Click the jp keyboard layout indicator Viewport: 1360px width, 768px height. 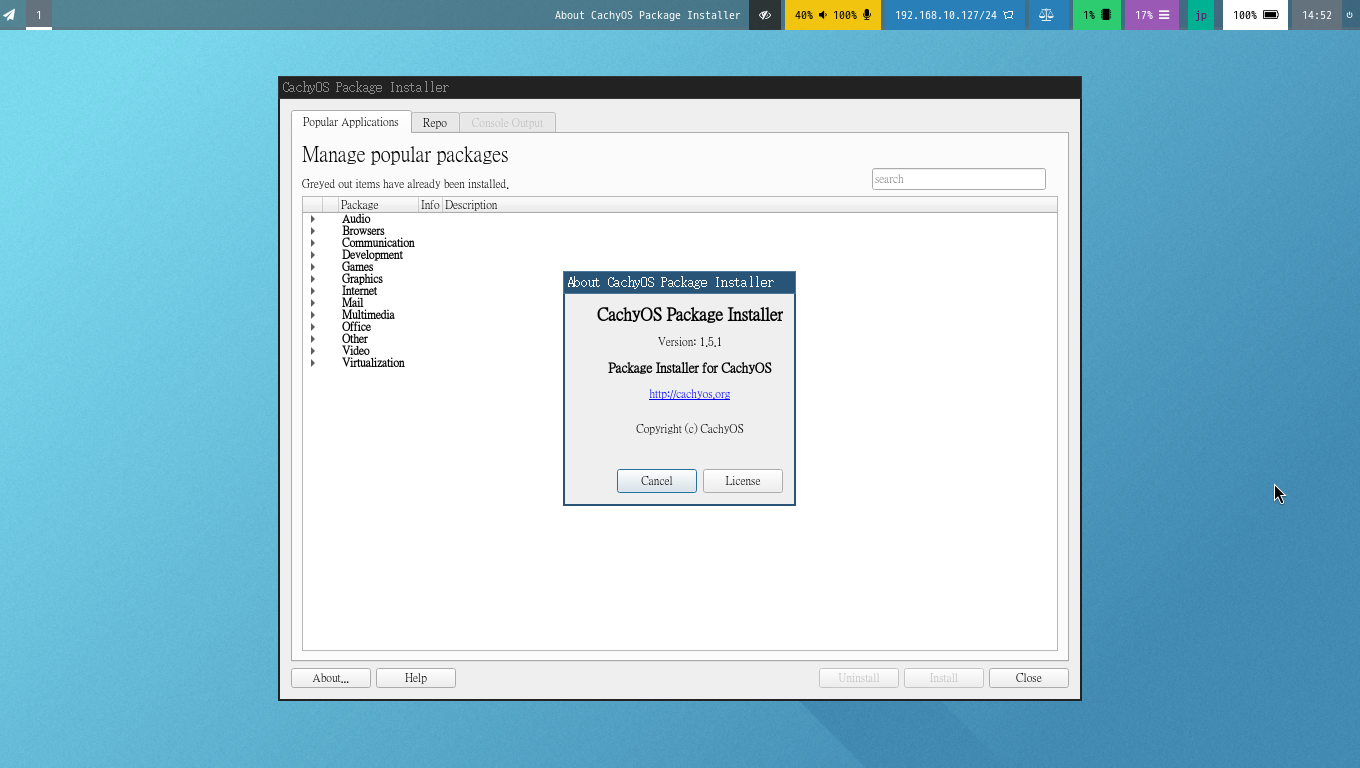point(1201,15)
